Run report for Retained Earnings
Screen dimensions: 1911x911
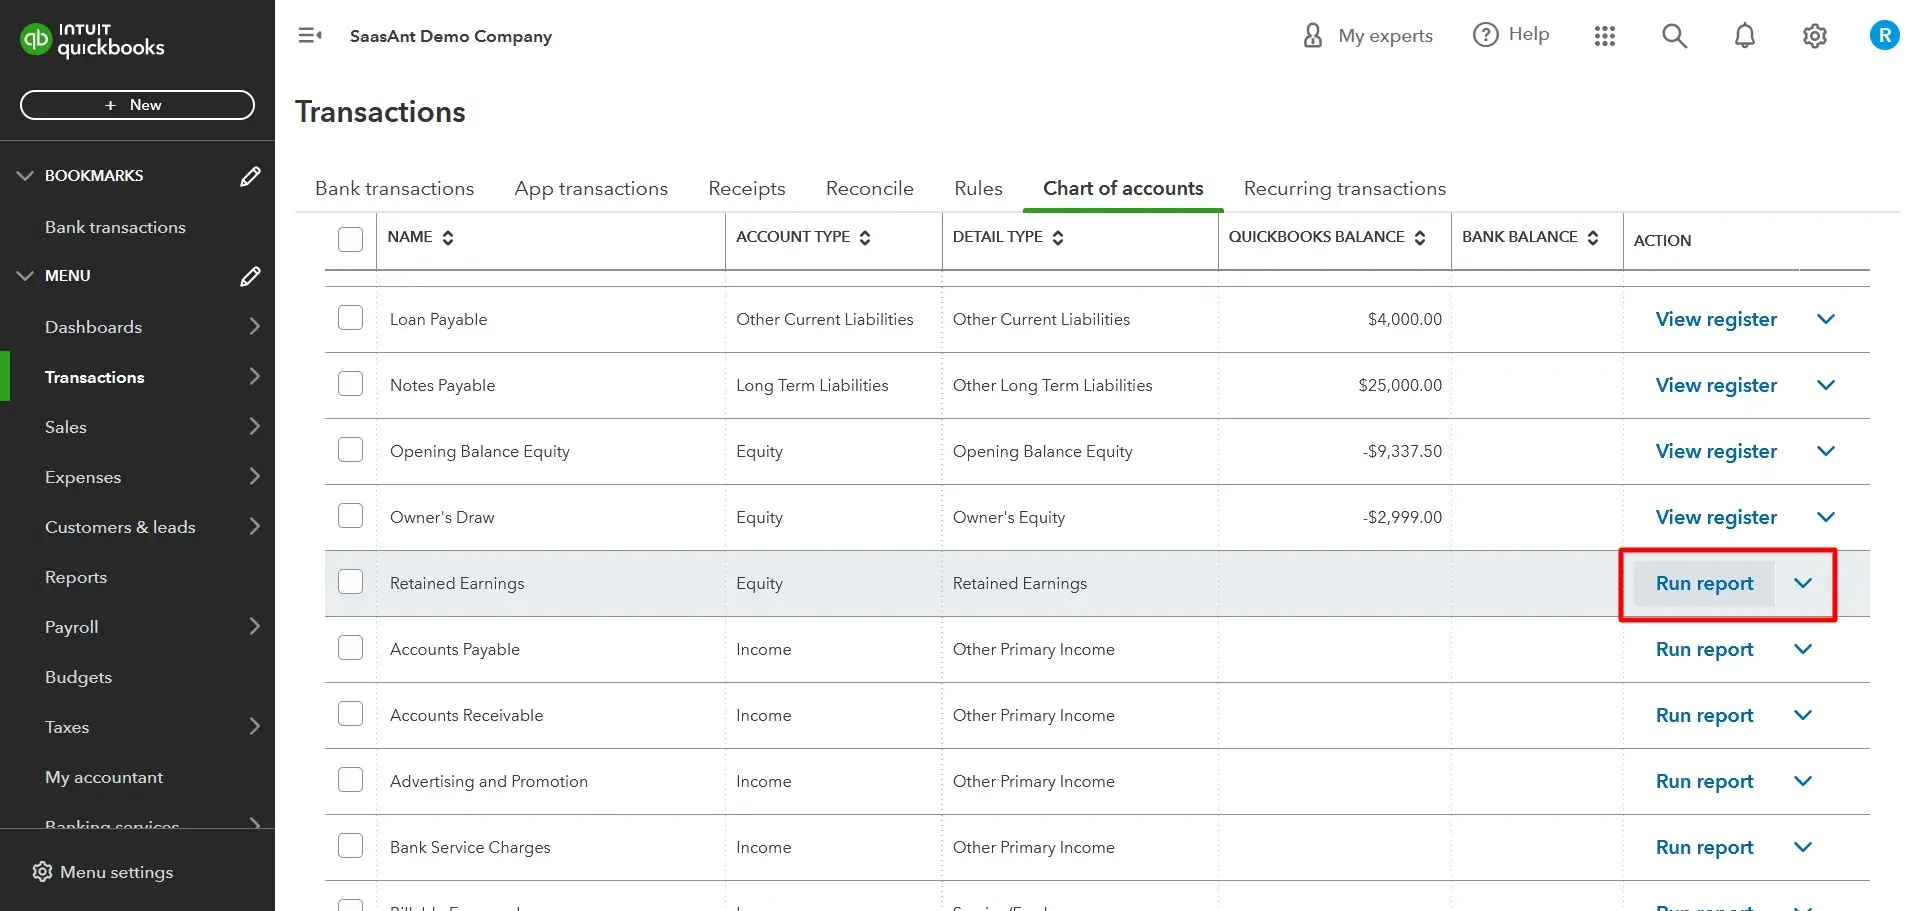(1704, 583)
